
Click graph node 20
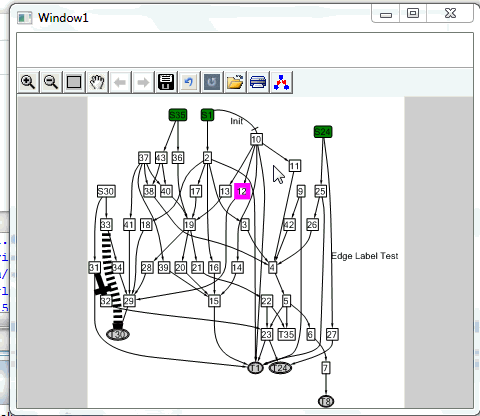[x=180, y=267]
